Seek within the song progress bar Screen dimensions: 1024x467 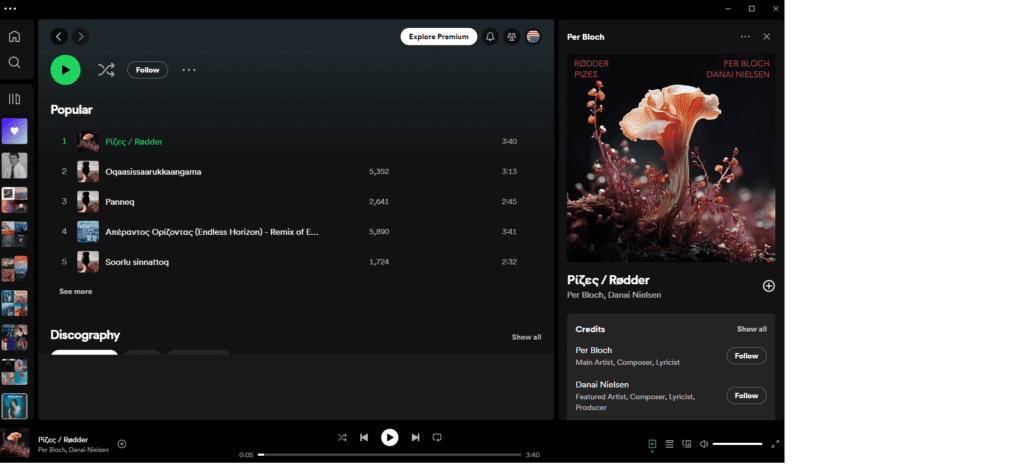390,455
